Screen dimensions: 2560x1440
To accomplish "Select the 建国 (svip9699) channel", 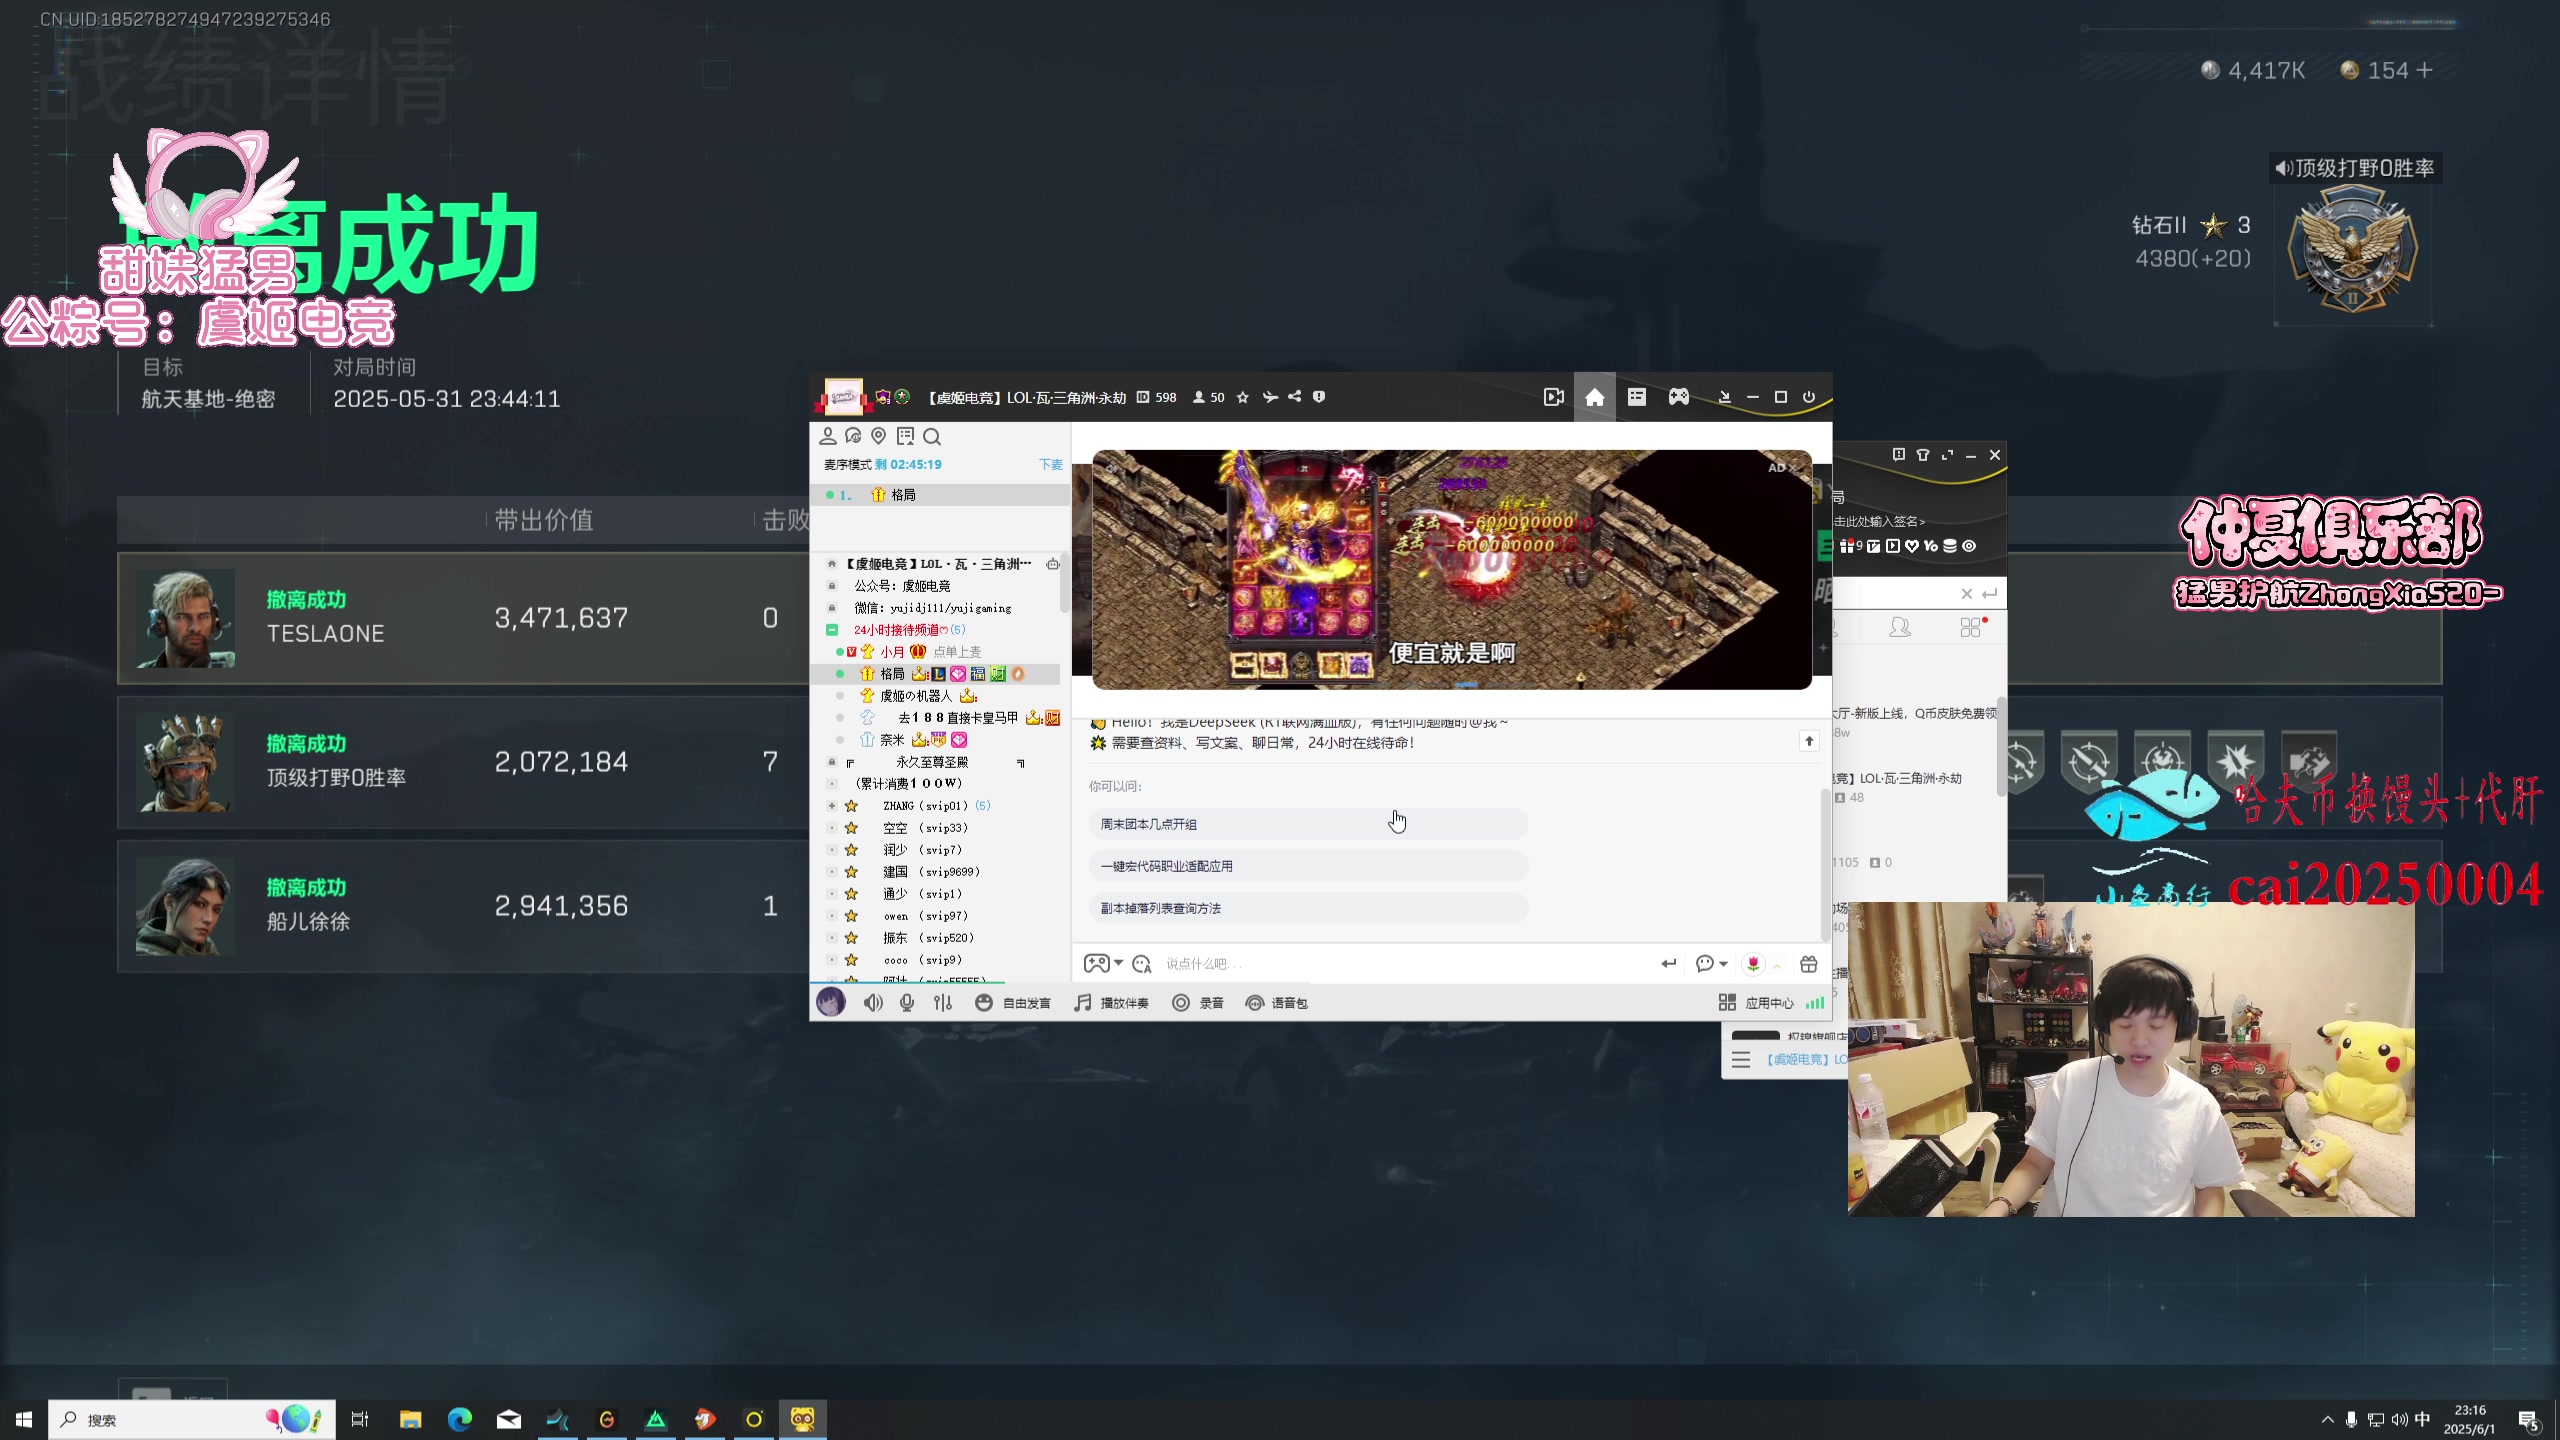I will pyautogui.click(x=931, y=872).
